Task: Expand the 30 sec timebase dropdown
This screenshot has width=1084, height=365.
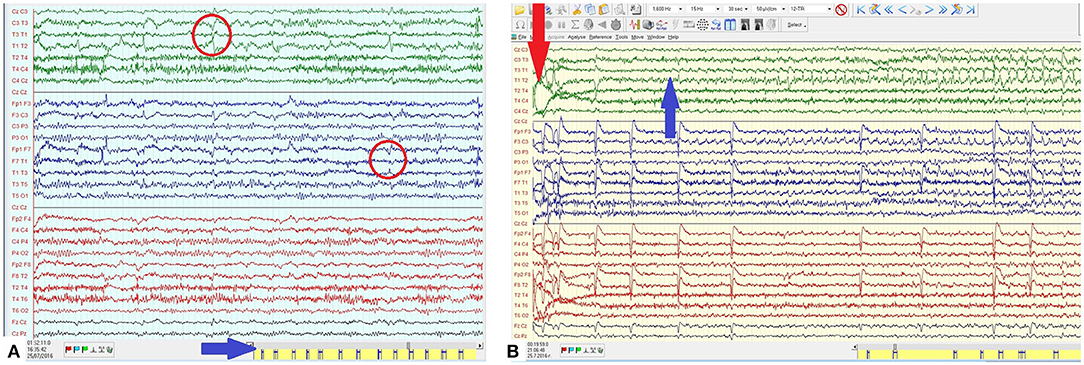Action: pyautogui.click(x=737, y=9)
